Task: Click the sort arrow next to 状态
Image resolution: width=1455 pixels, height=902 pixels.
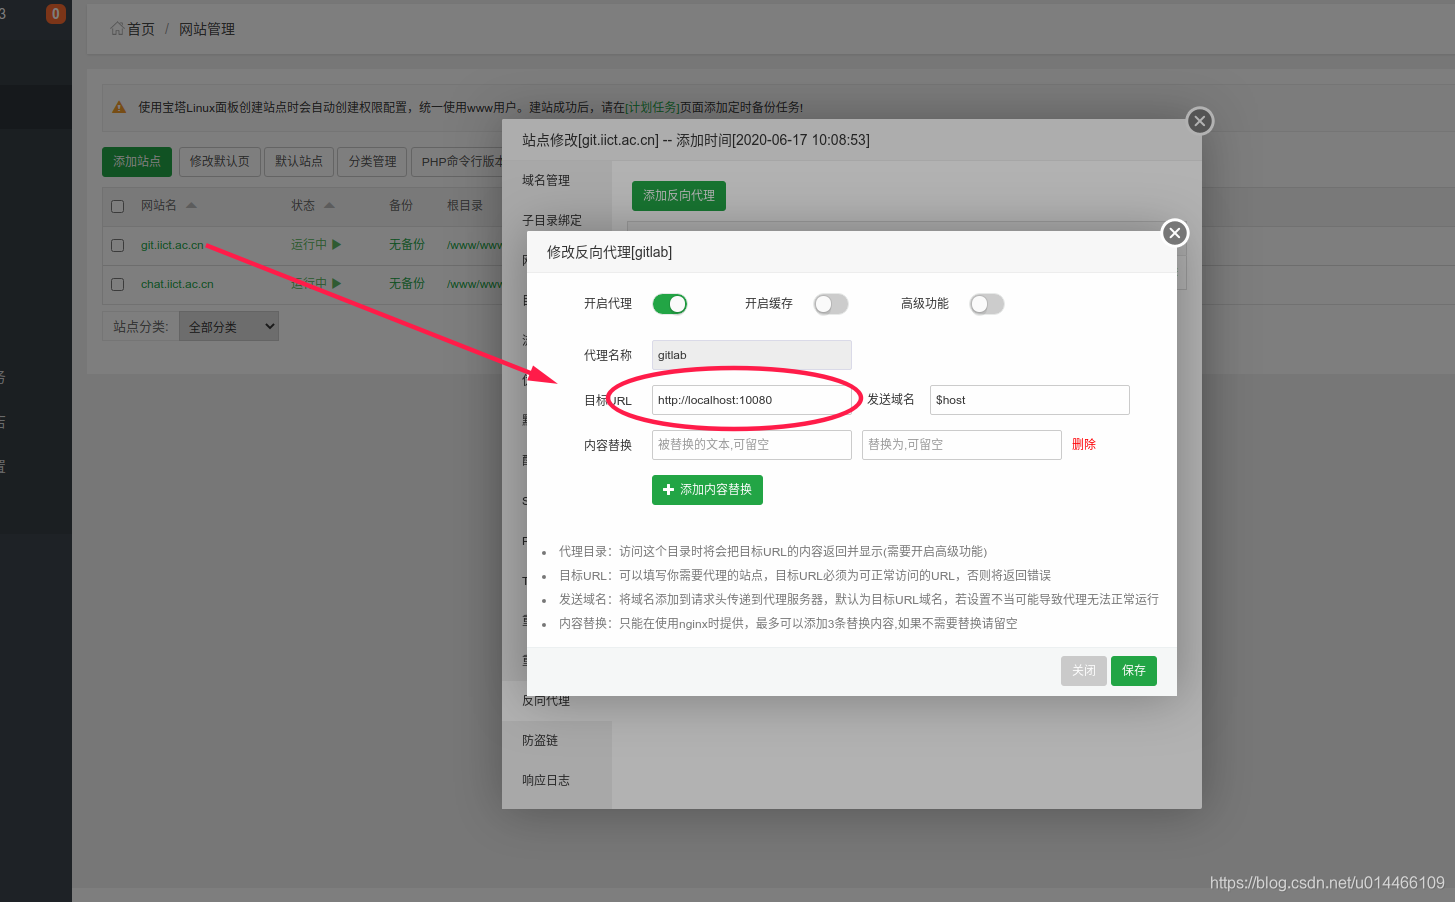Action: (x=329, y=205)
